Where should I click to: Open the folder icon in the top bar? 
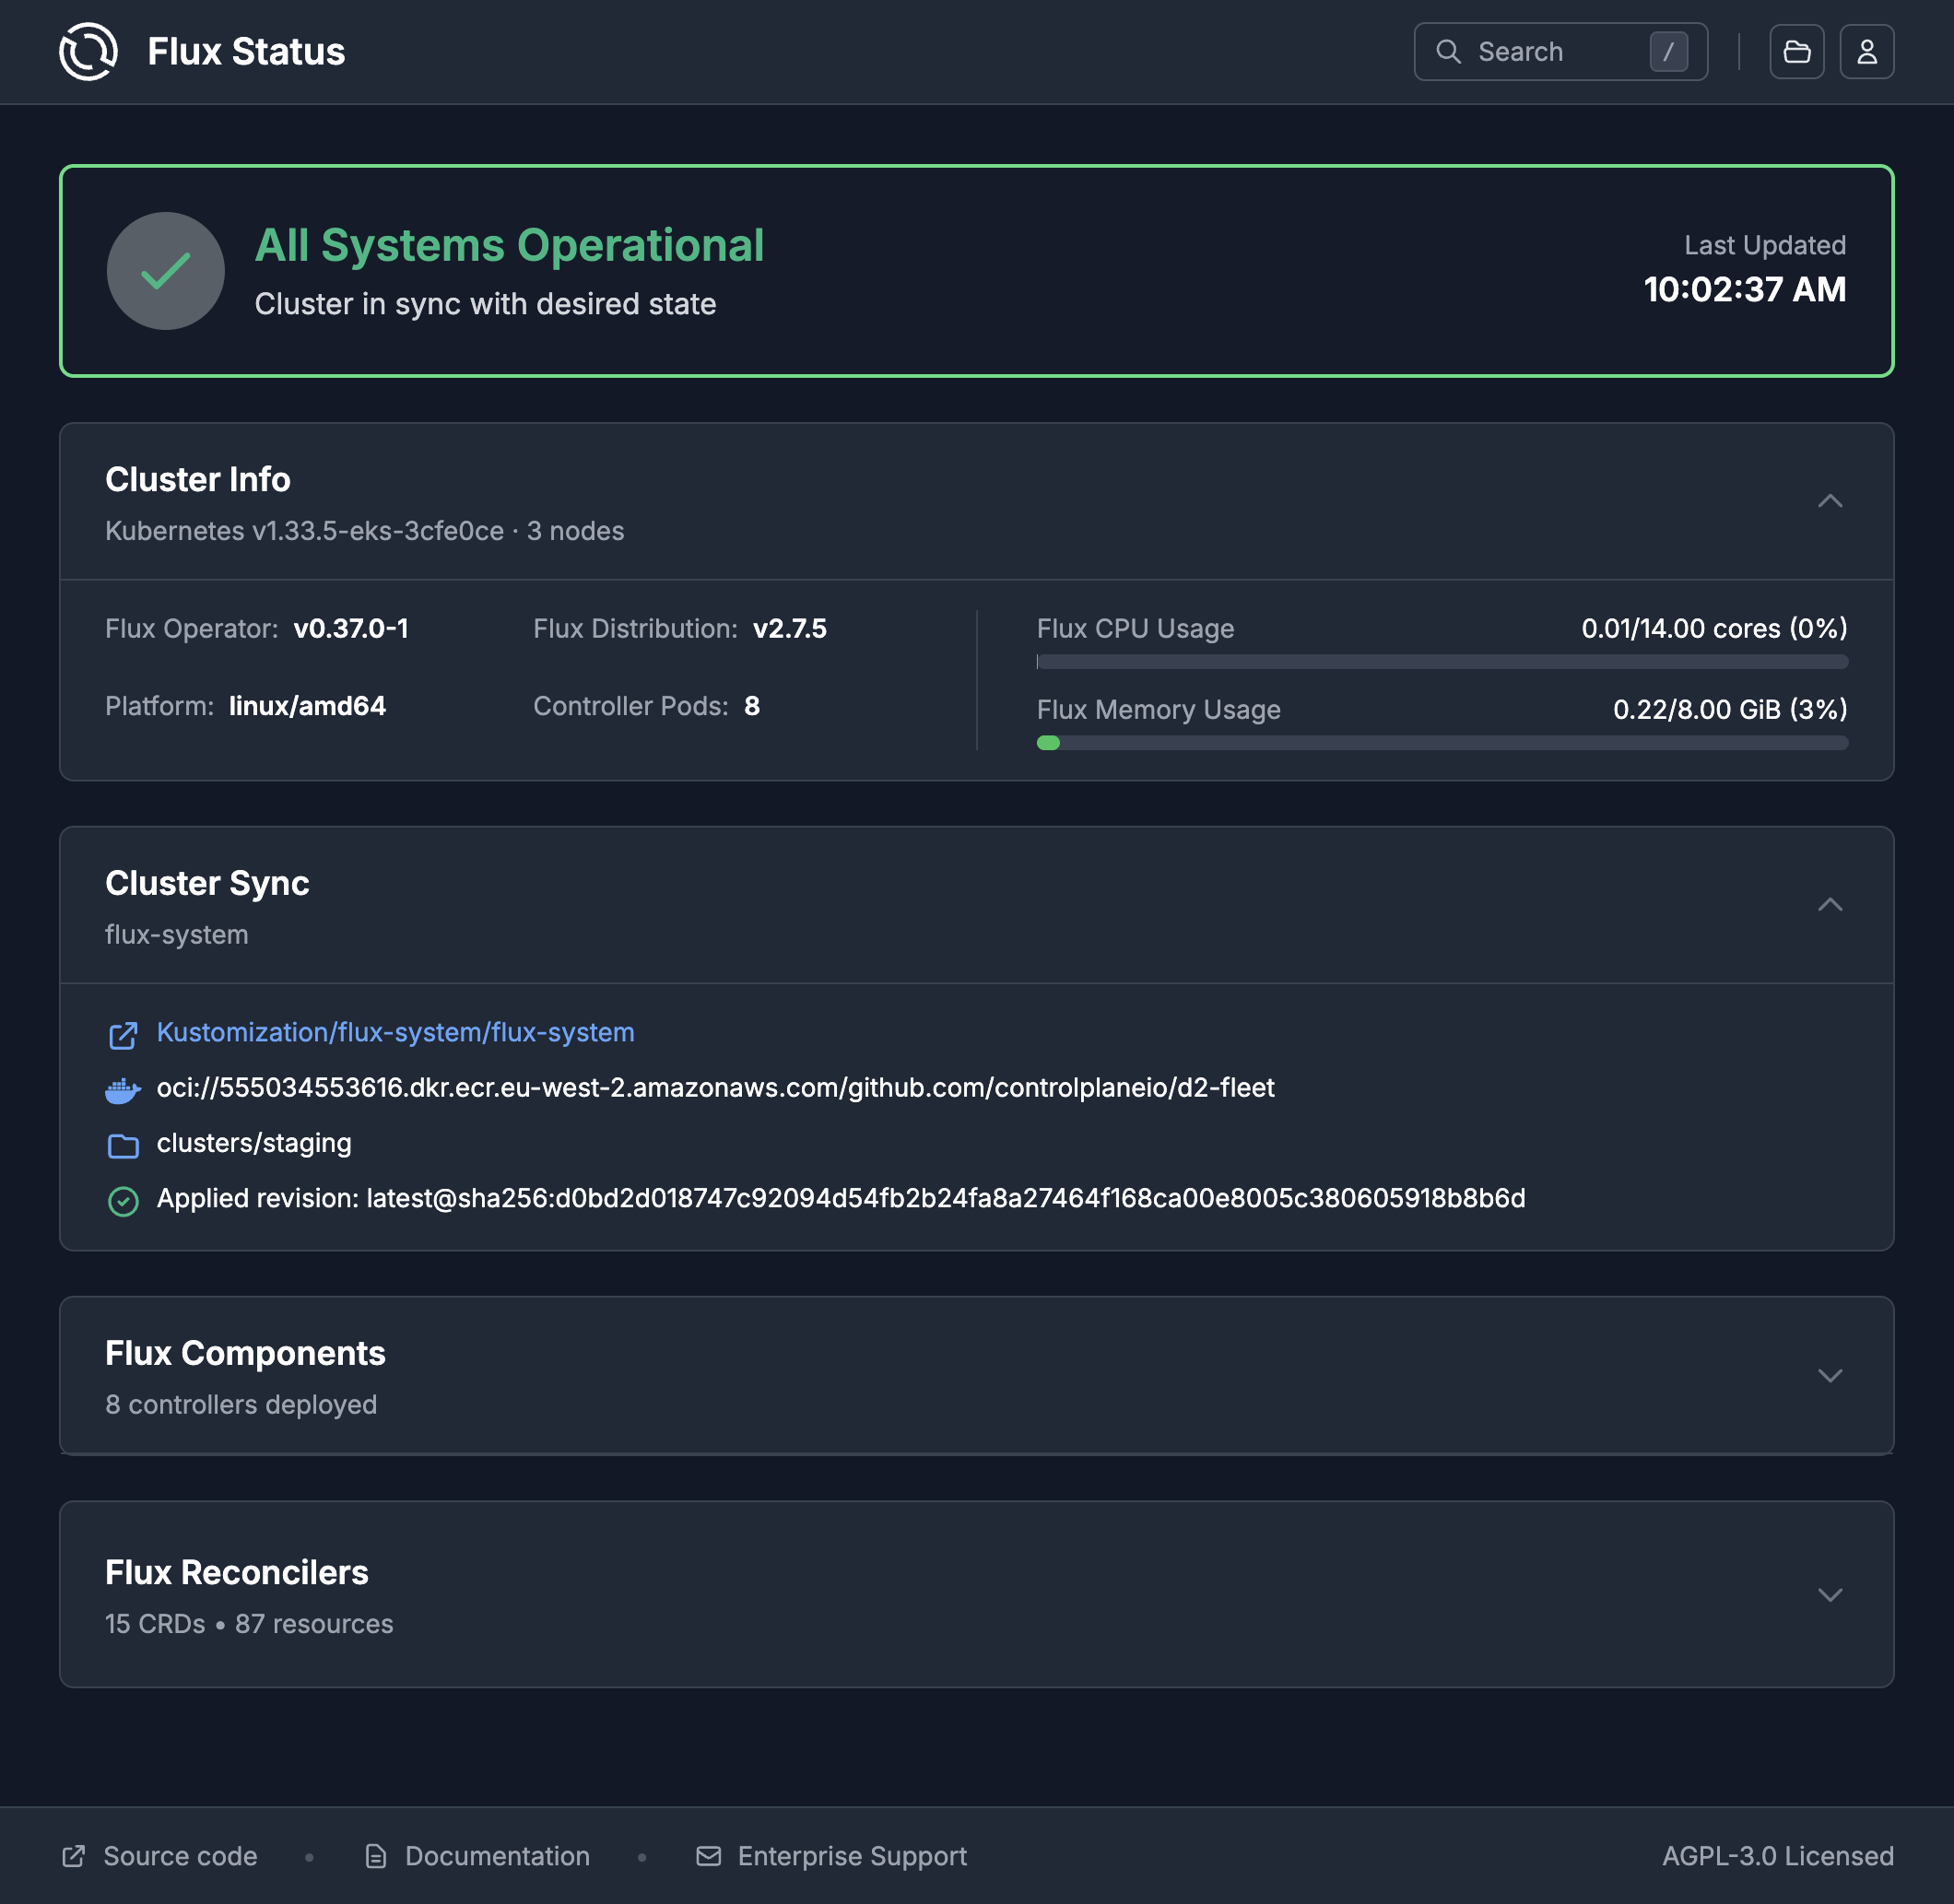pos(1797,51)
